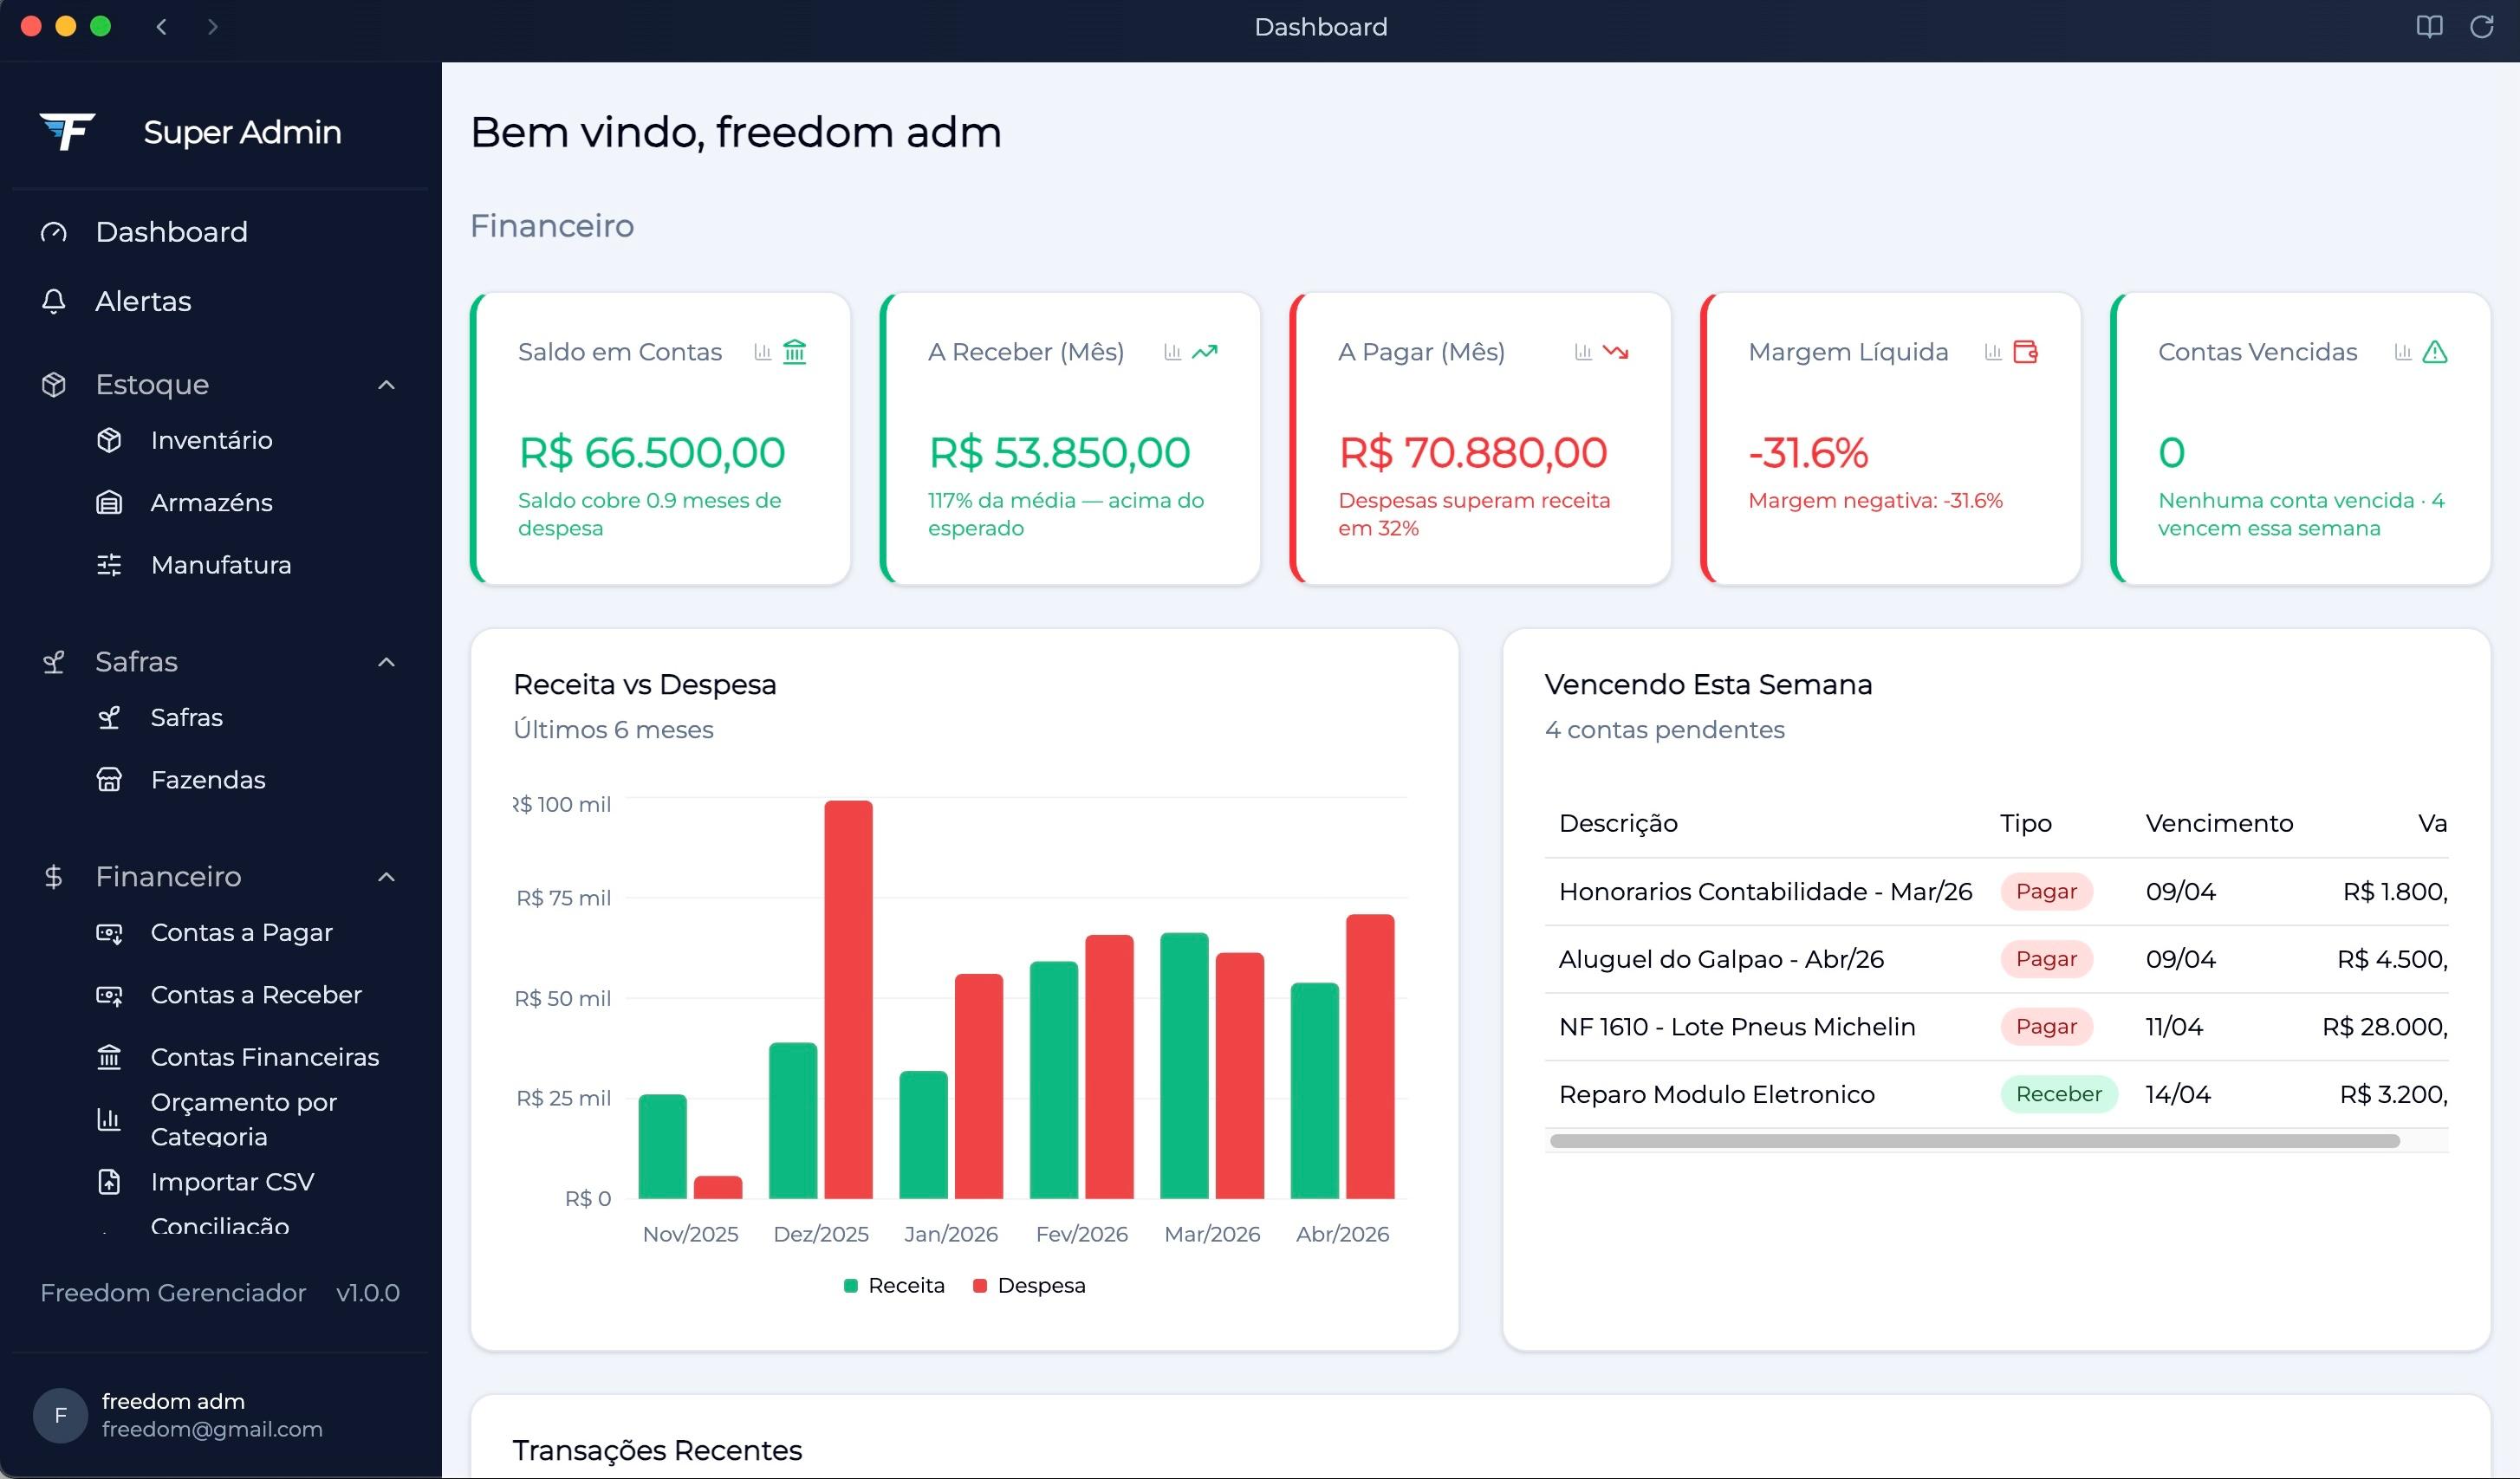Click chart icon on A Pagar card
Screen dimensions: 2520x1479
1583,352
